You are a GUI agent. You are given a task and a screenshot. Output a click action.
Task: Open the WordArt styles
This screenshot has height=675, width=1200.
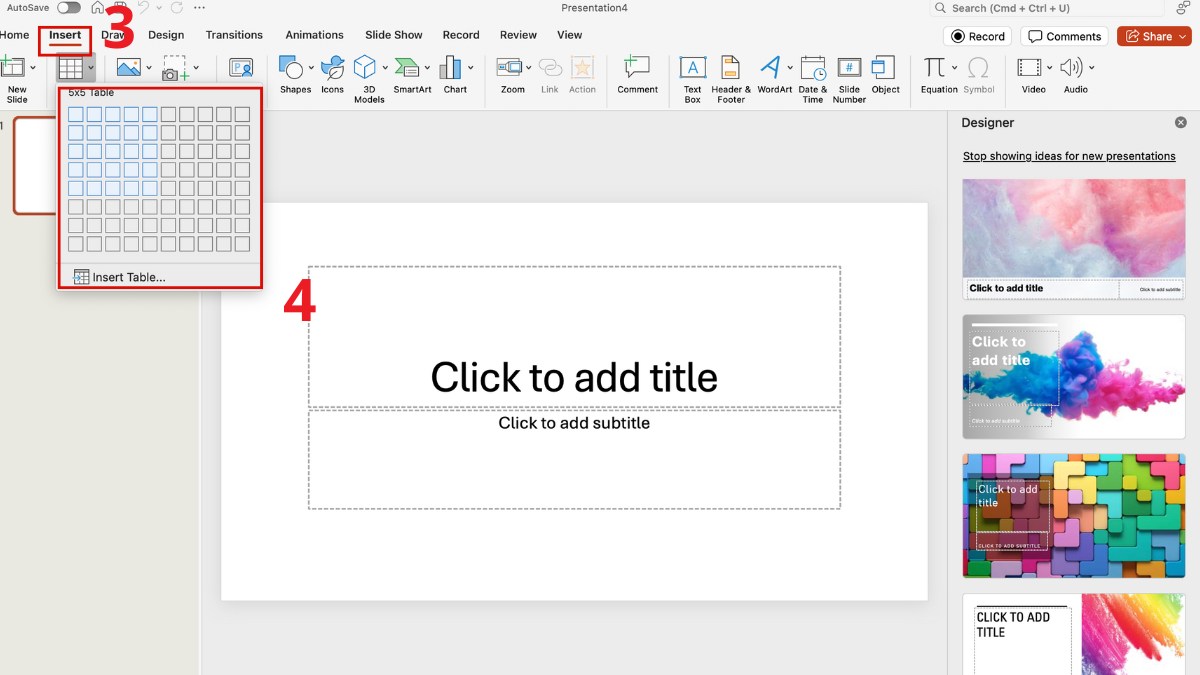coord(770,68)
